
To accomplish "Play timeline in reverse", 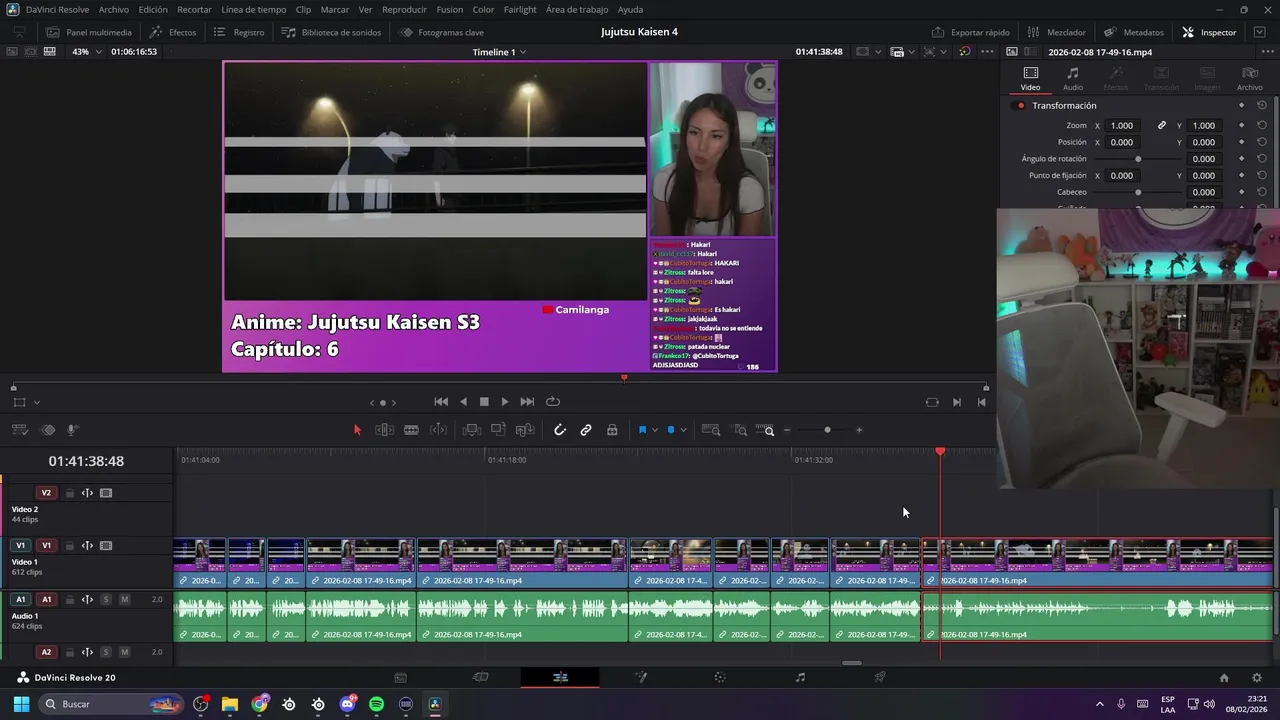I will (463, 402).
